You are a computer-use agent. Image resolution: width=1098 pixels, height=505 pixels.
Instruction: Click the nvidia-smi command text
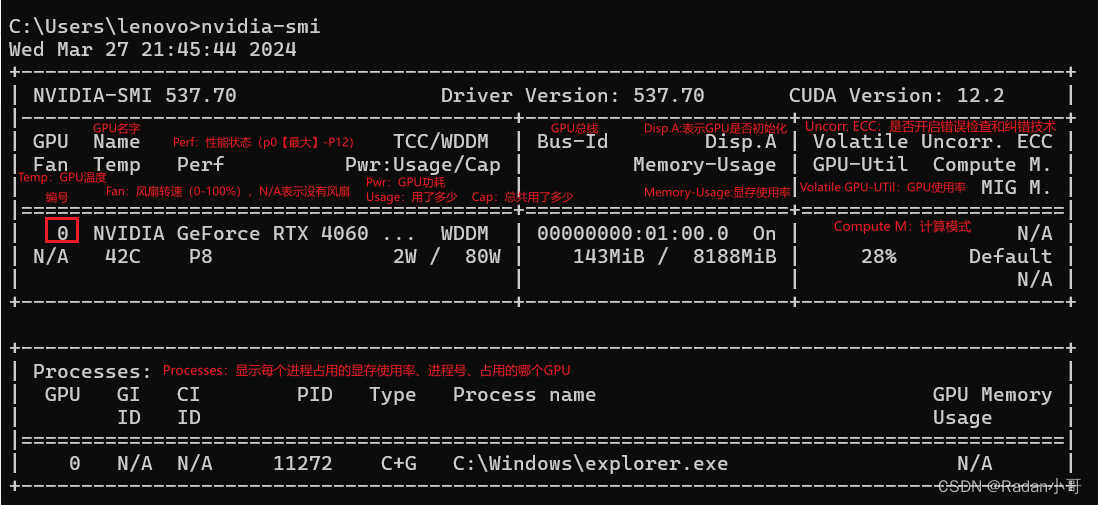pos(260,27)
